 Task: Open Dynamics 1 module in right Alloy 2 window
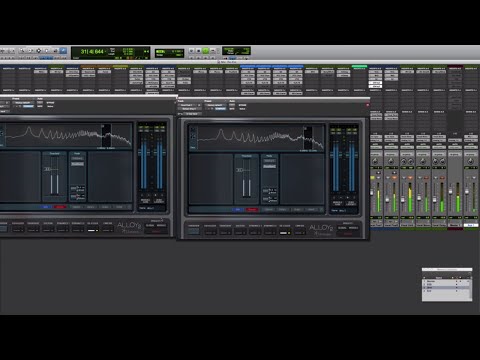coord(255,231)
